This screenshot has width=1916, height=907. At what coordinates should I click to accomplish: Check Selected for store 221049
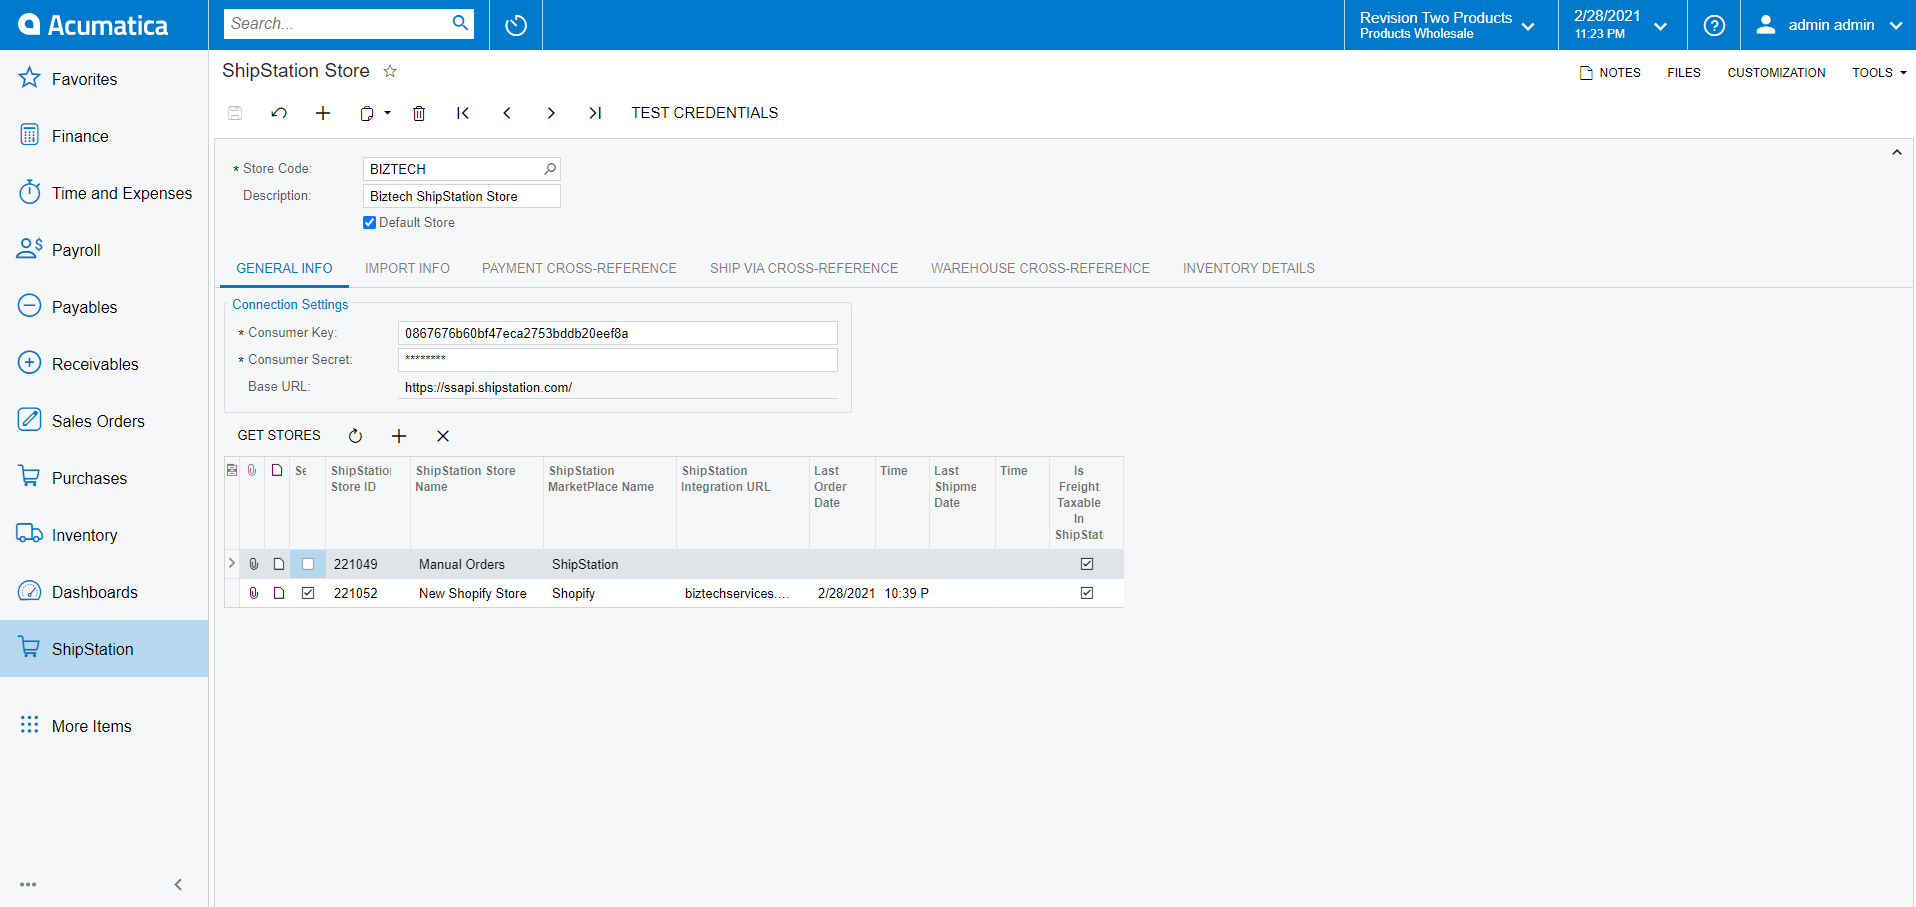click(x=308, y=564)
